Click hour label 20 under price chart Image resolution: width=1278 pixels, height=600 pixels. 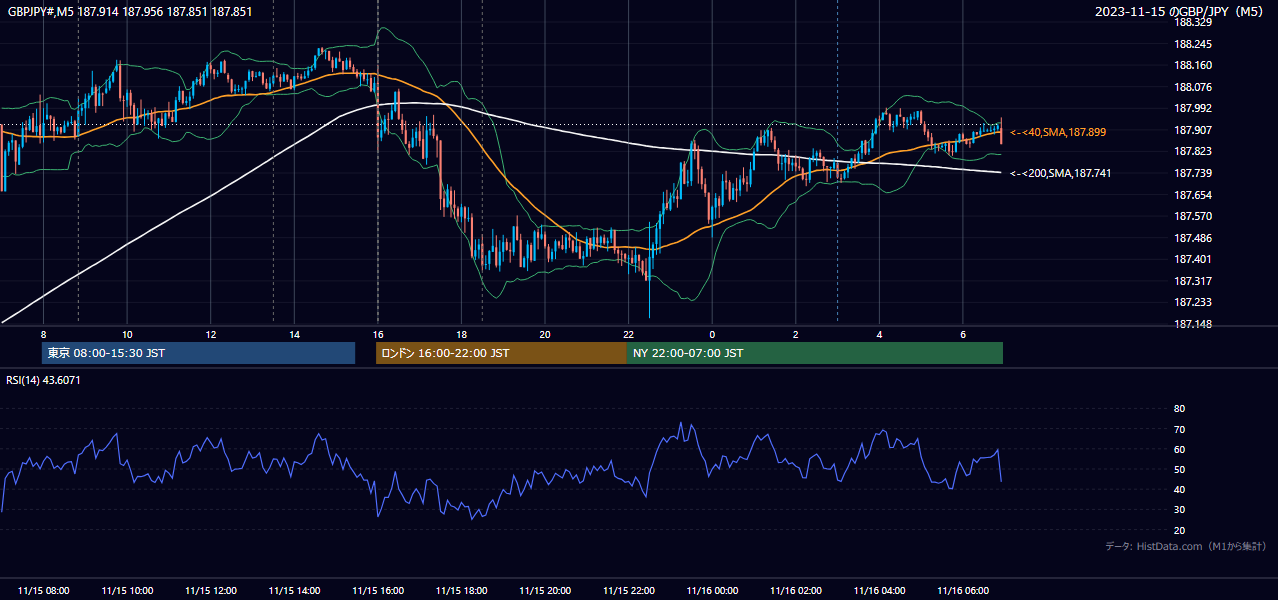point(545,334)
